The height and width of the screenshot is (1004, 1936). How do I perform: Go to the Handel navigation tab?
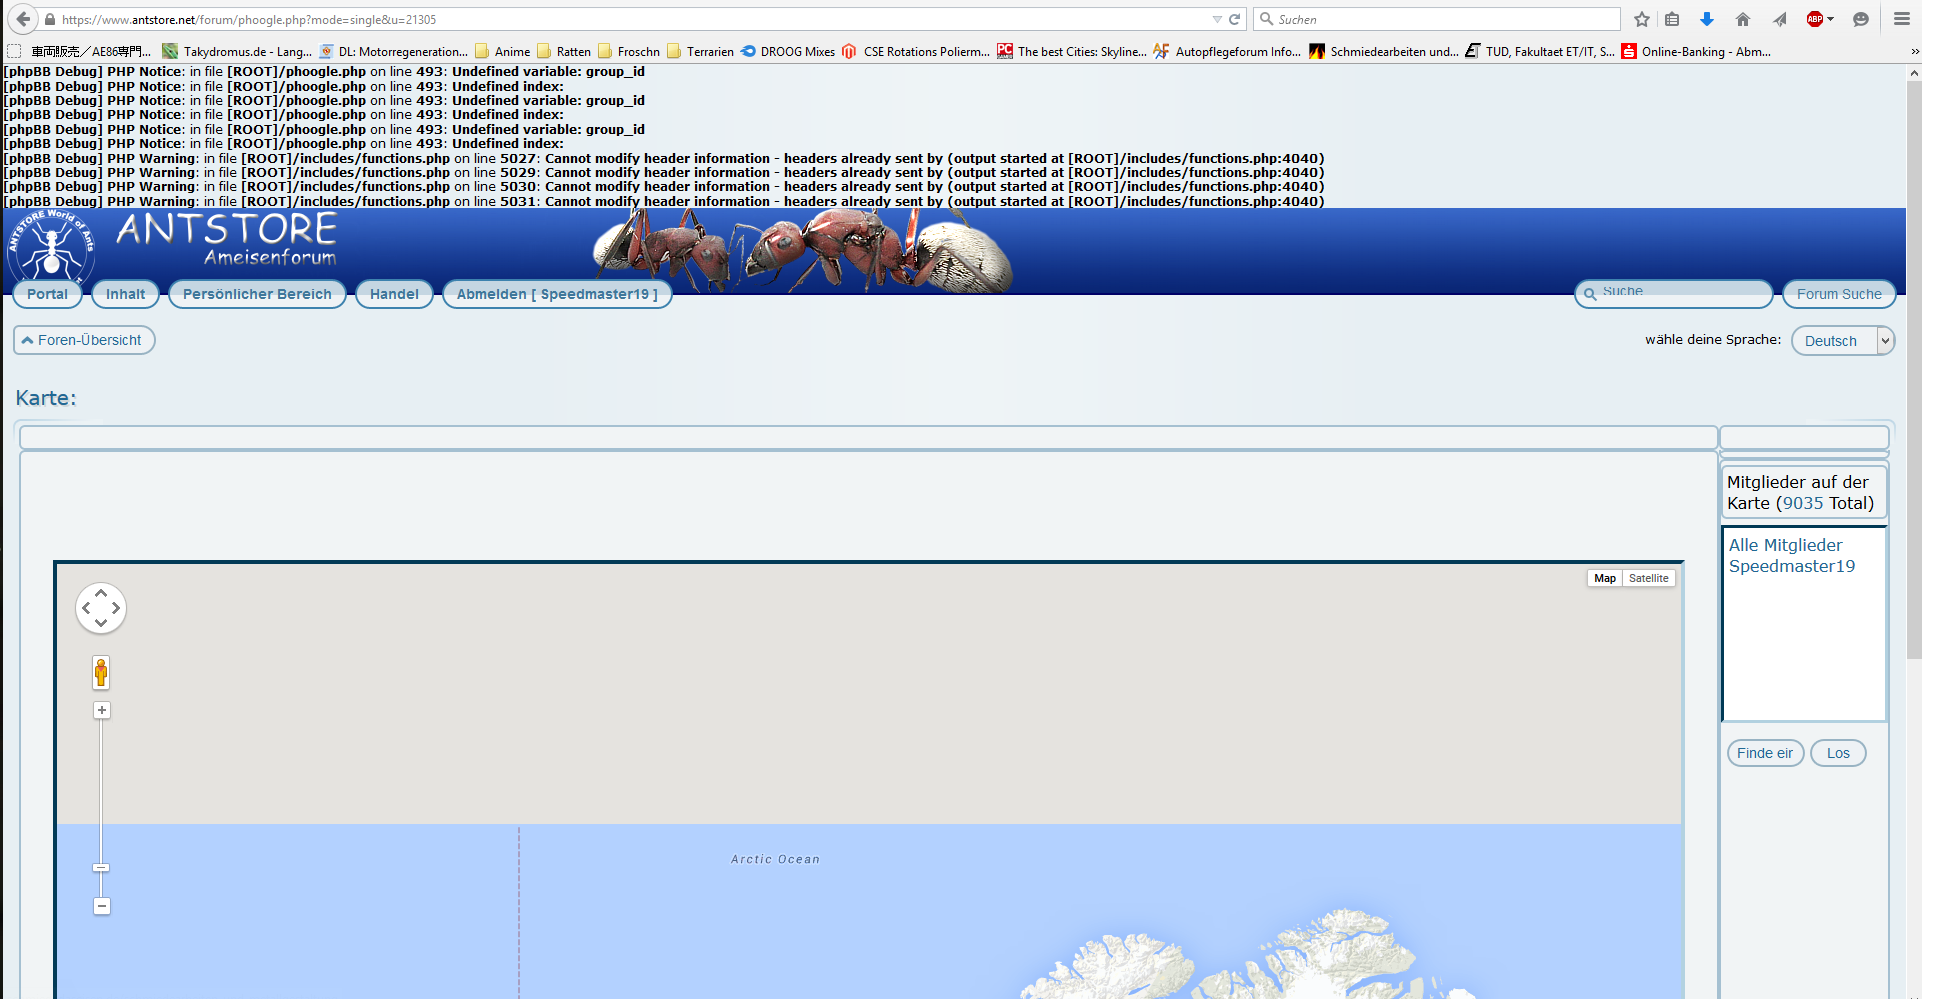[x=394, y=294]
